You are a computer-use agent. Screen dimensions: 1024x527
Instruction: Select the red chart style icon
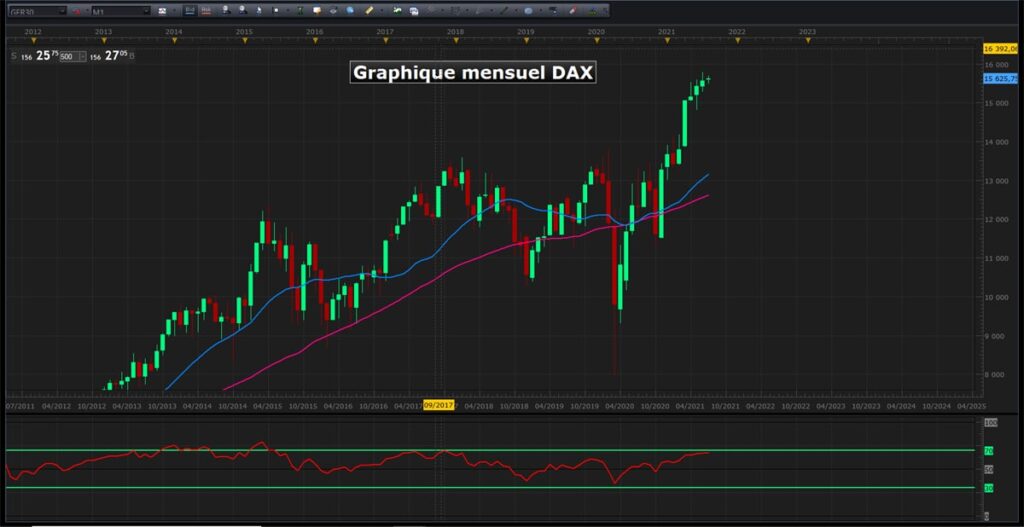click(x=206, y=10)
